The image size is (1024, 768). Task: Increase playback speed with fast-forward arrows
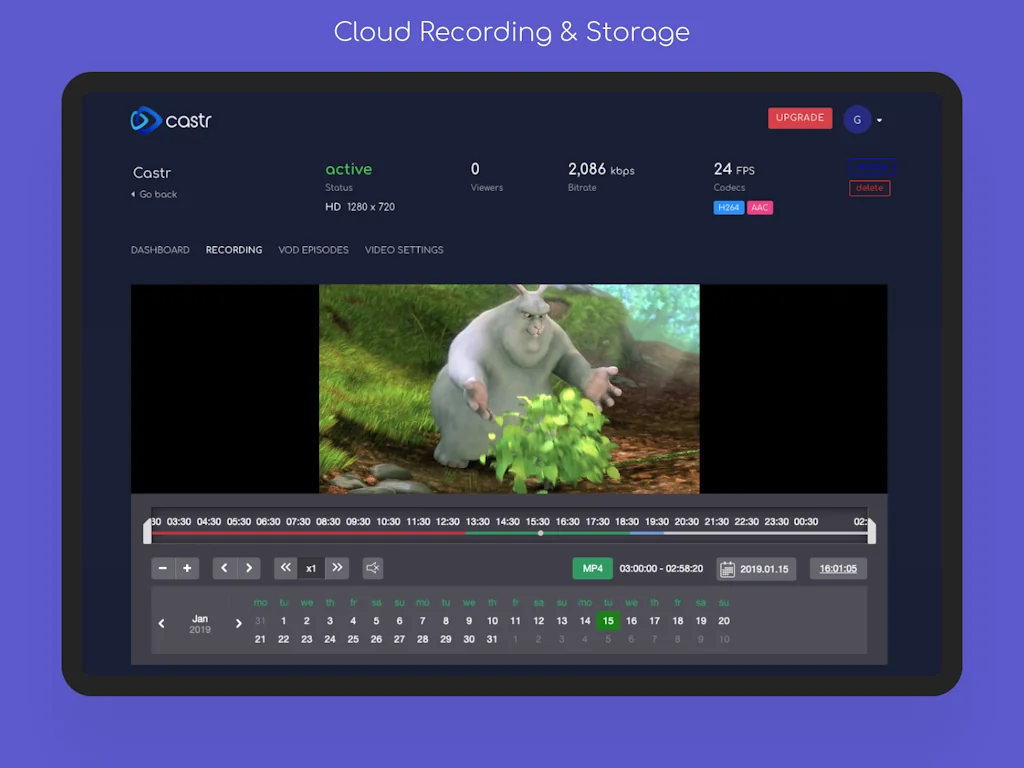(x=337, y=568)
